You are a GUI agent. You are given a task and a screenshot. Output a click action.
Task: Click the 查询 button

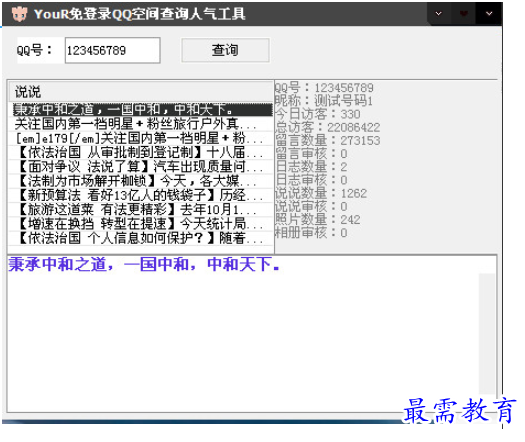click(x=225, y=50)
